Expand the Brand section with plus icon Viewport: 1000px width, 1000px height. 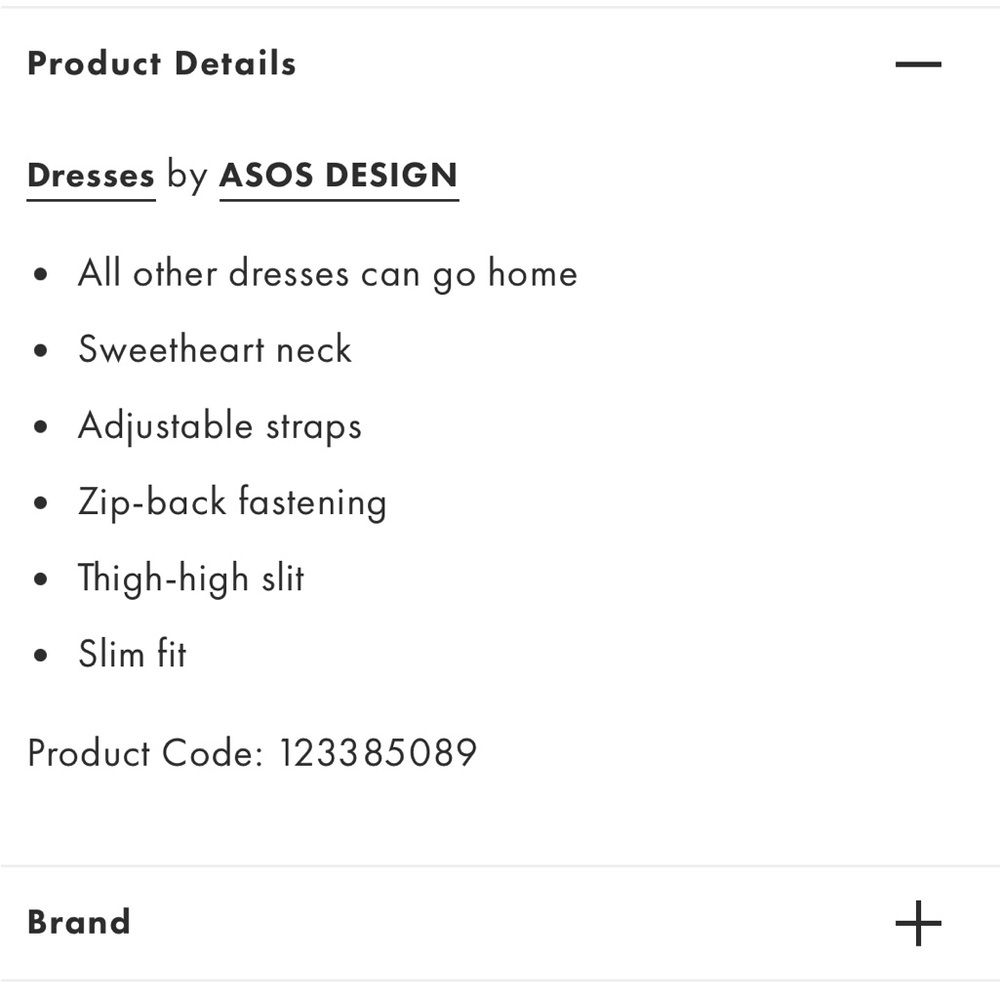pyautogui.click(x=918, y=922)
